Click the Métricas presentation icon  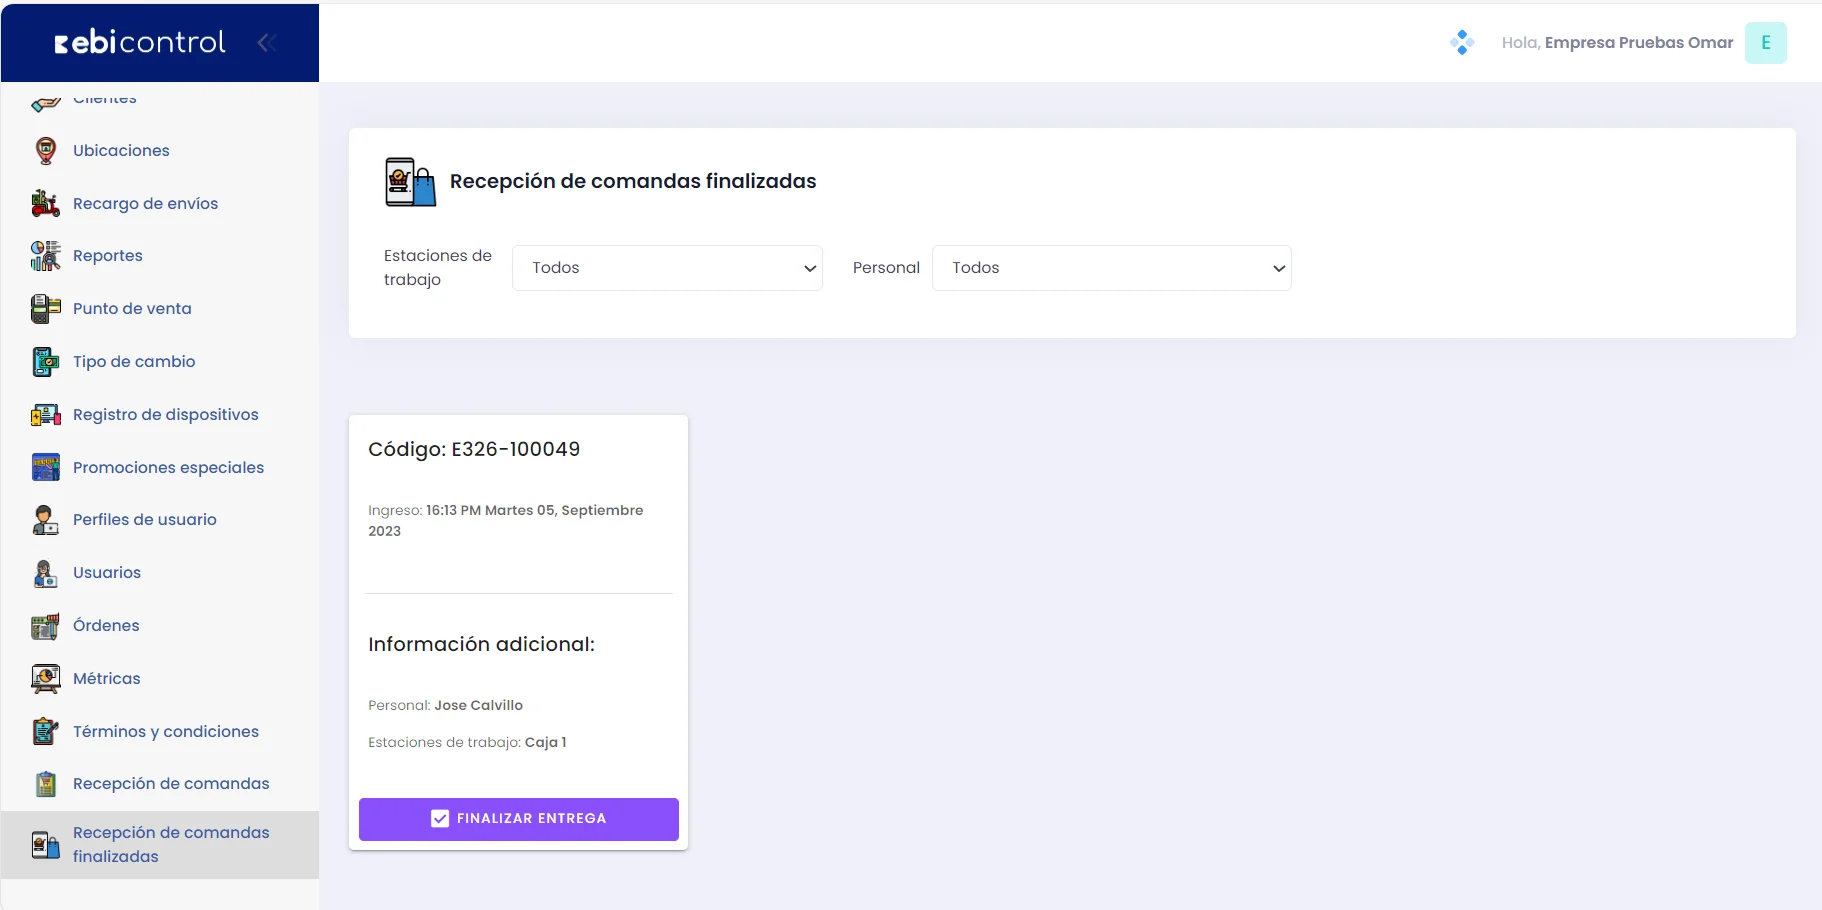click(x=45, y=679)
